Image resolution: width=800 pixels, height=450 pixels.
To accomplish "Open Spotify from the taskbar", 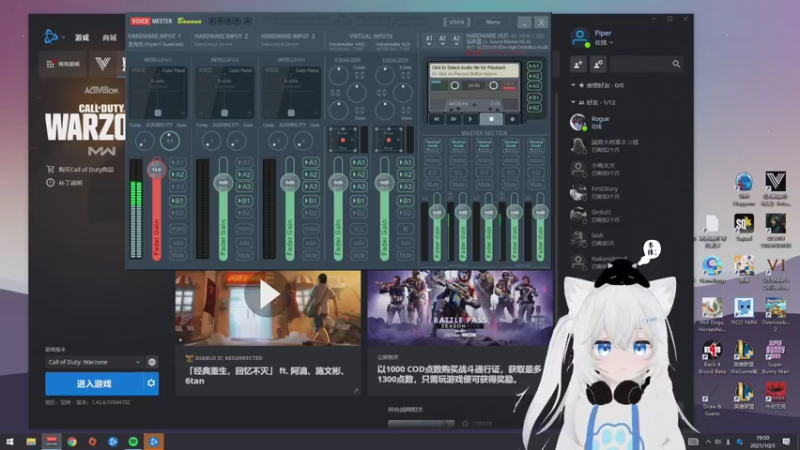I will [x=133, y=442].
